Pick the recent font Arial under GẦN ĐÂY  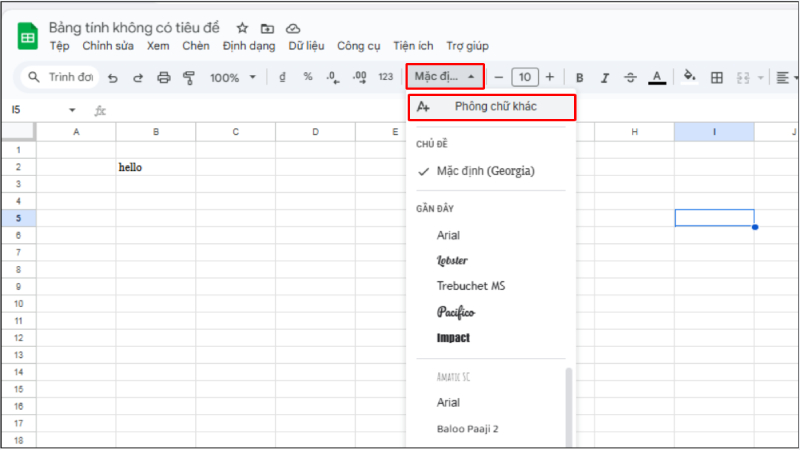click(448, 235)
